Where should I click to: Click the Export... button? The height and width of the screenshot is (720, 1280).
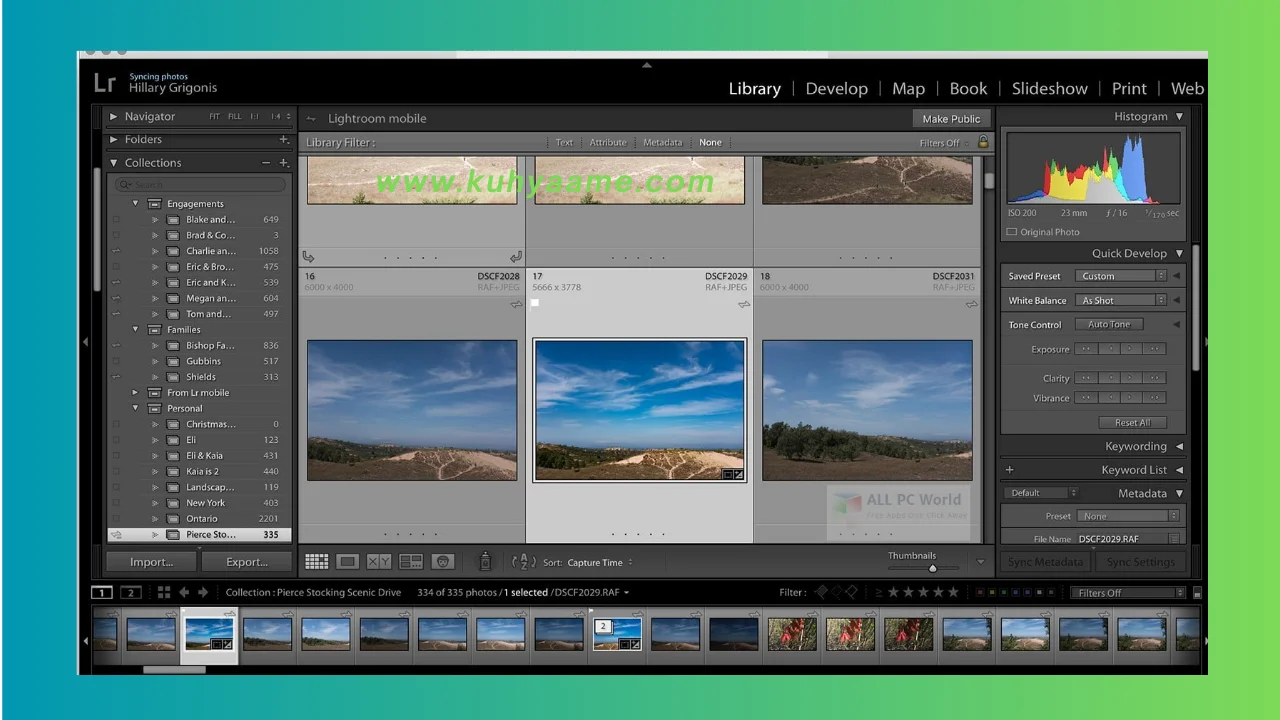click(x=246, y=562)
